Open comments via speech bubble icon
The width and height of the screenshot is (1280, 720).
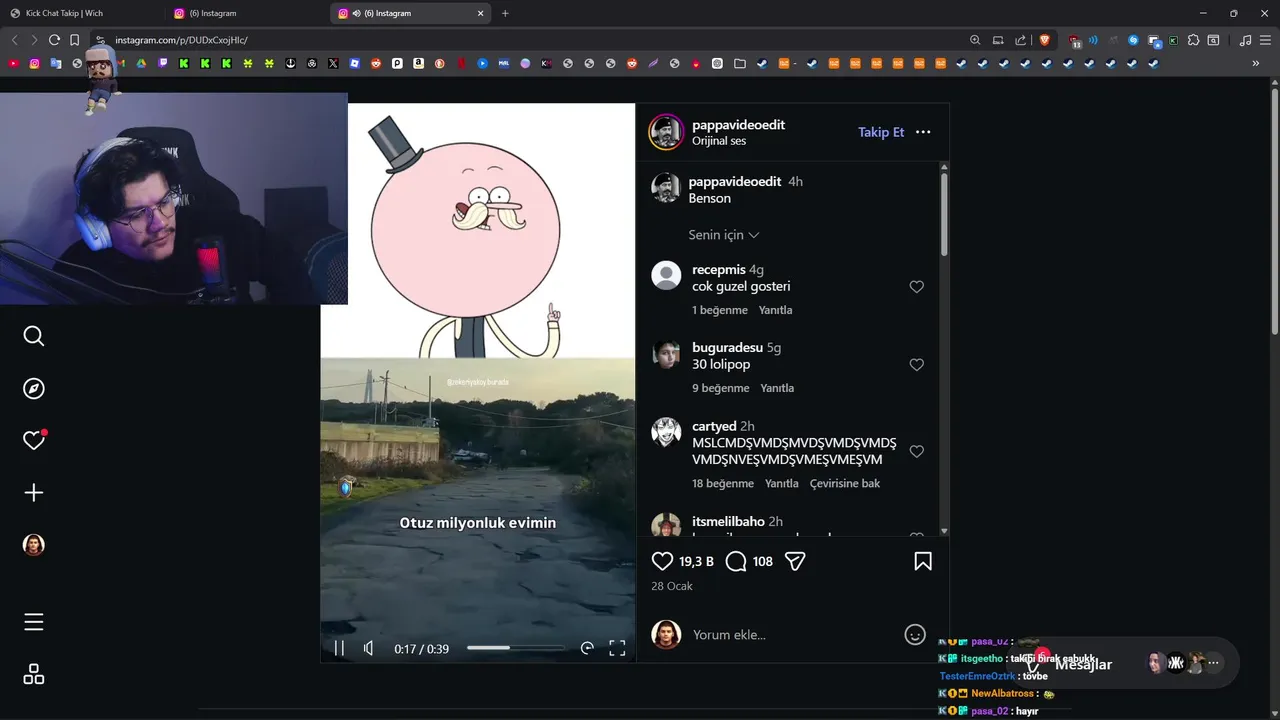[x=736, y=561]
